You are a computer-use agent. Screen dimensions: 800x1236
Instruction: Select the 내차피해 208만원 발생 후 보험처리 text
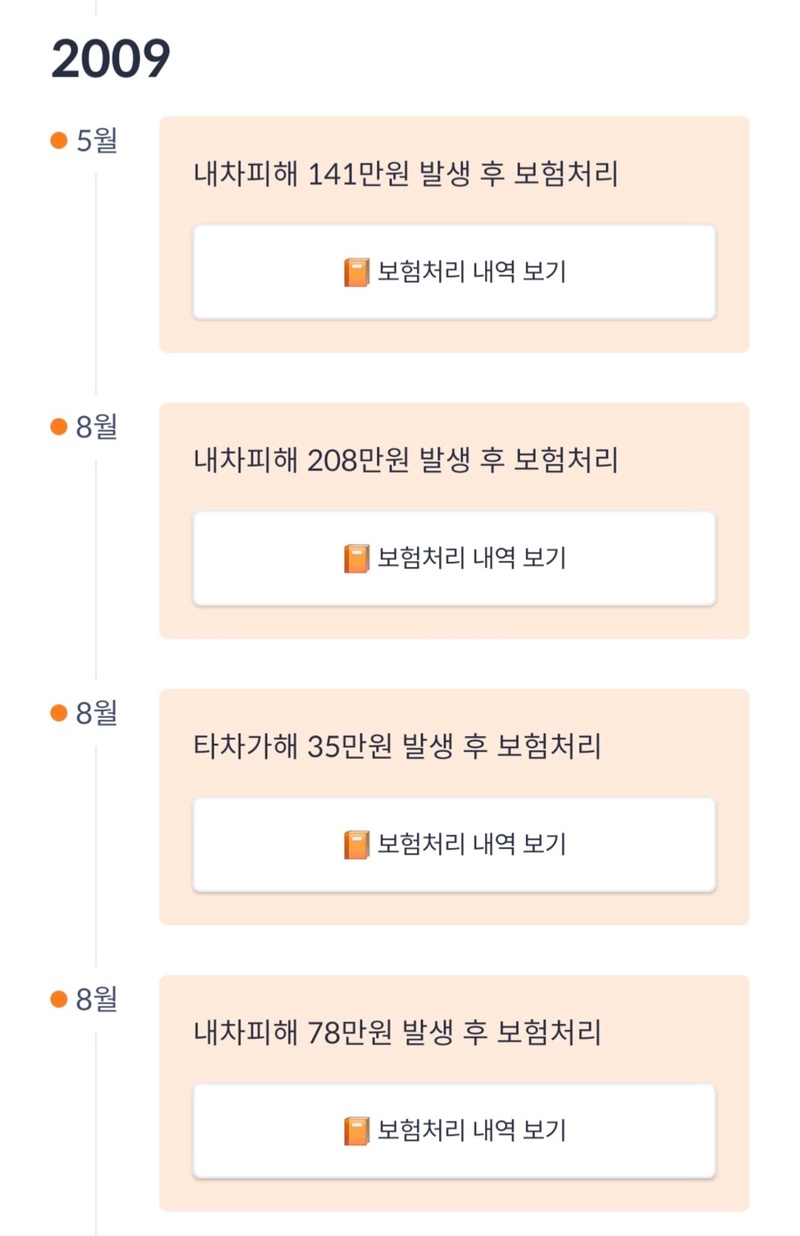406,460
